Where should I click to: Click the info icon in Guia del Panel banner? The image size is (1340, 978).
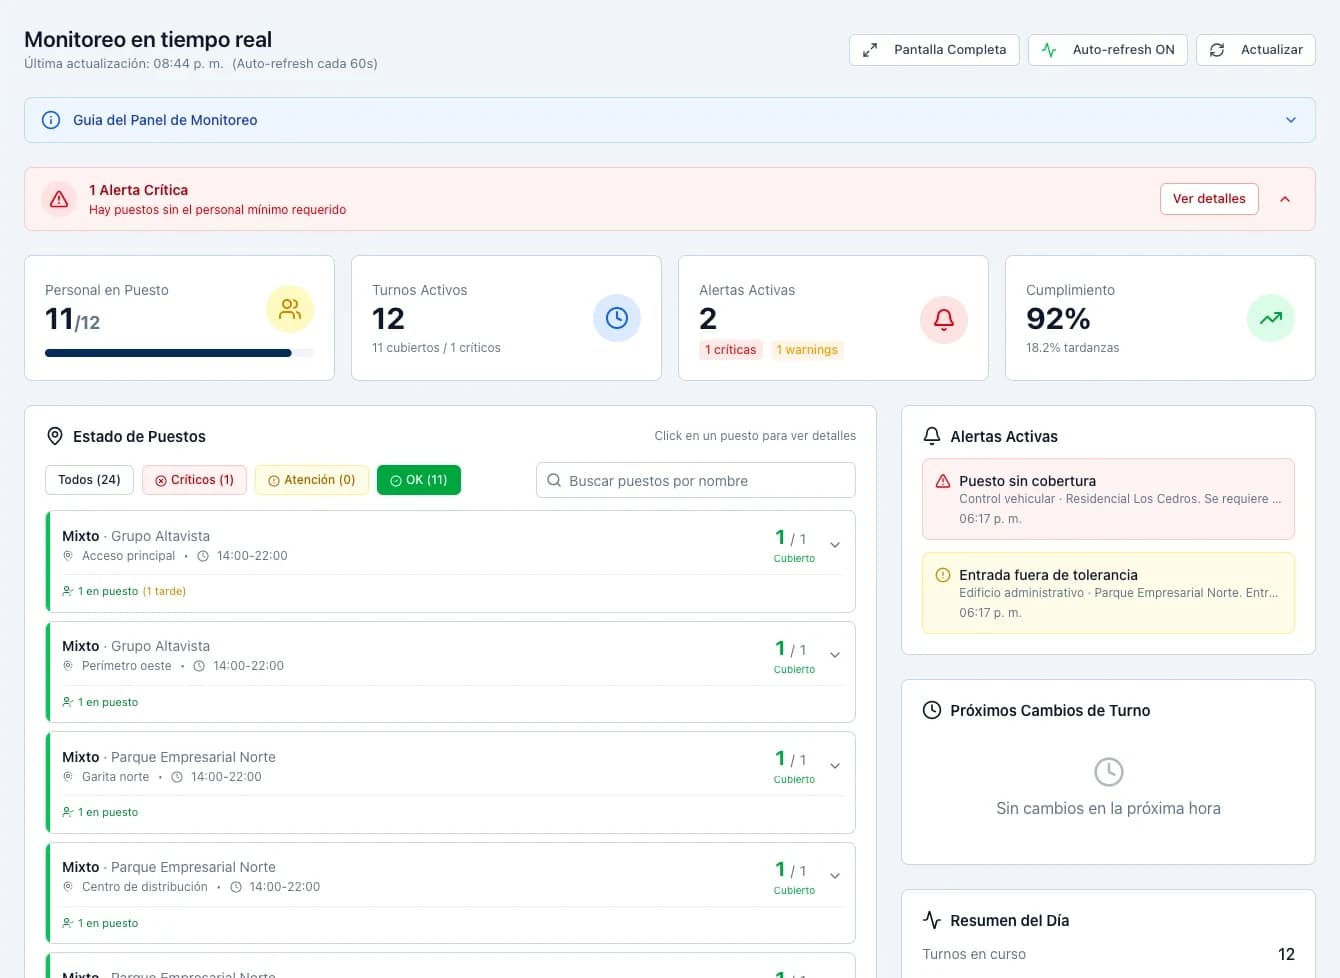click(x=50, y=120)
